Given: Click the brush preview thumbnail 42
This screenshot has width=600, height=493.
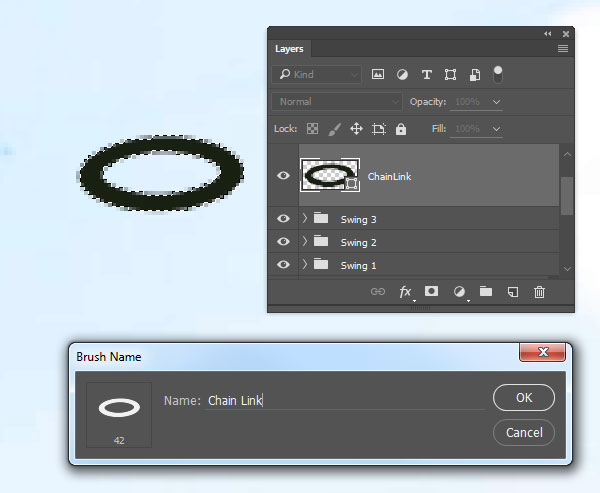Looking at the screenshot, I should click(119, 415).
